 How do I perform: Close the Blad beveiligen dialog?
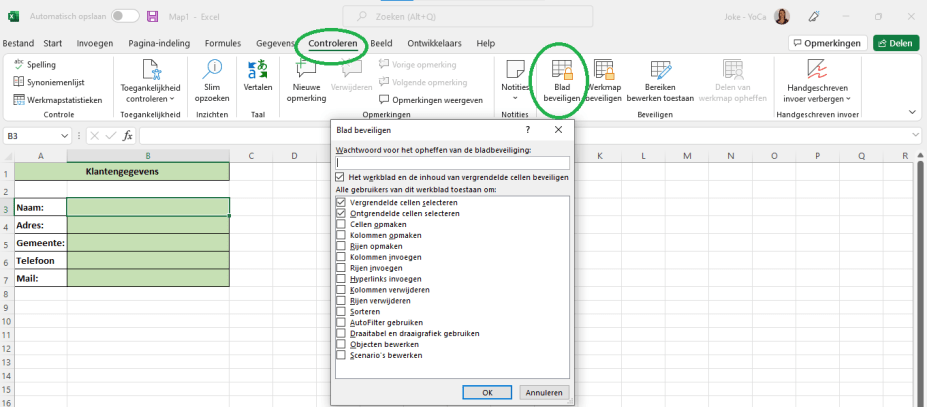558,129
